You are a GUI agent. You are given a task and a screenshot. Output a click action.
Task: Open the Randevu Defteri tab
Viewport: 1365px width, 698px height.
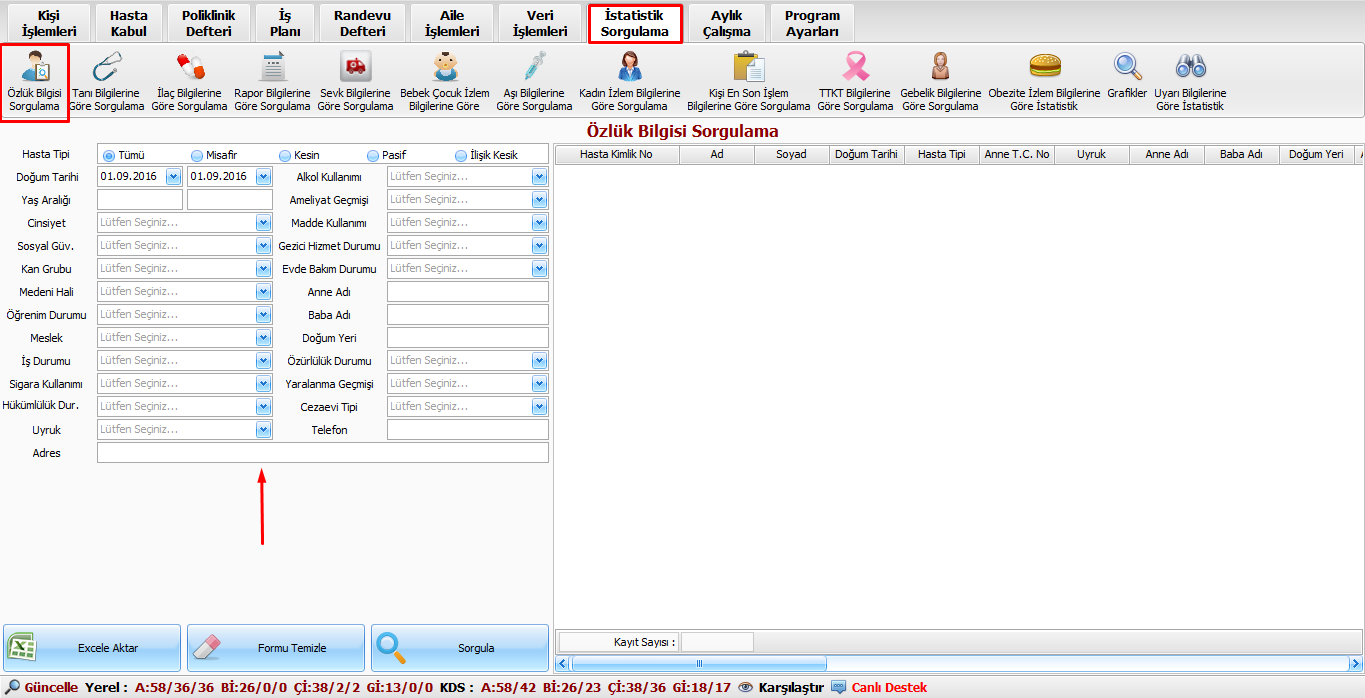tap(362, 24)
